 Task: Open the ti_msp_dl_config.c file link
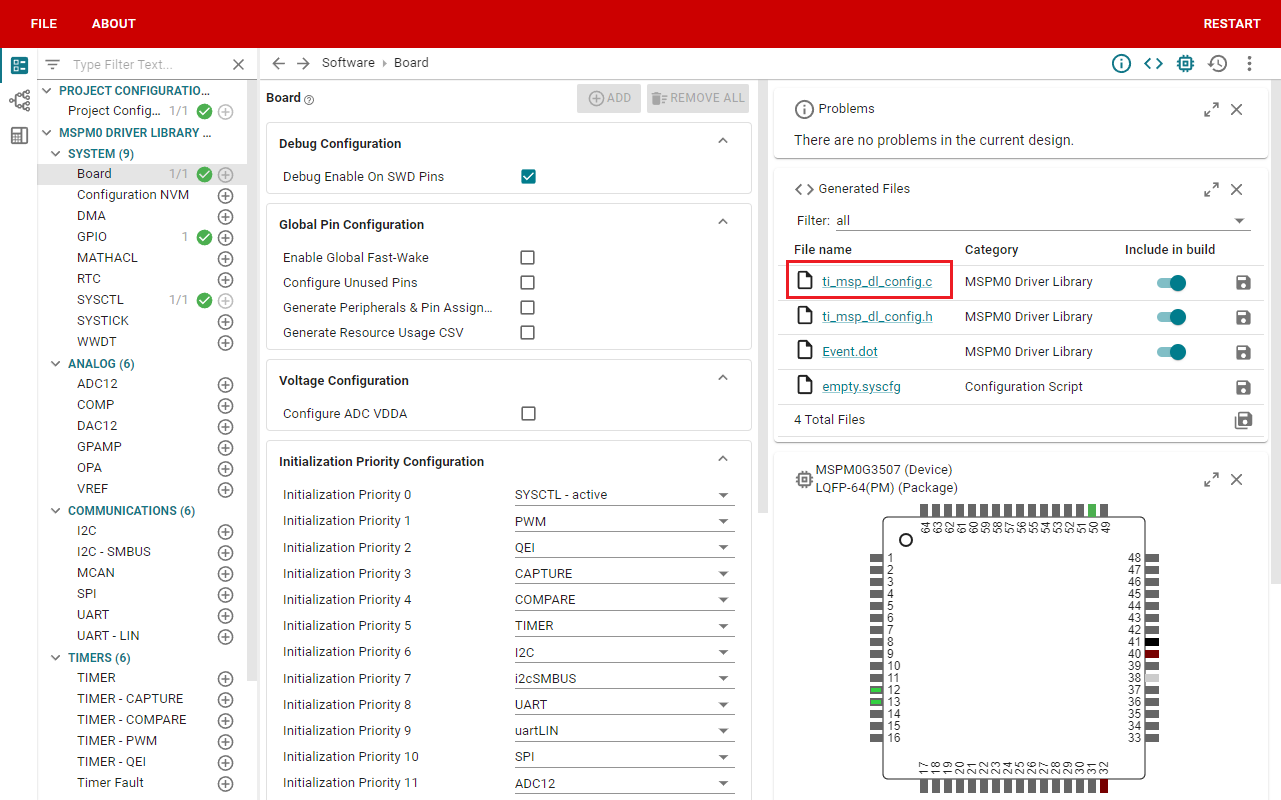pyautogui.click(x=877, y=282)
